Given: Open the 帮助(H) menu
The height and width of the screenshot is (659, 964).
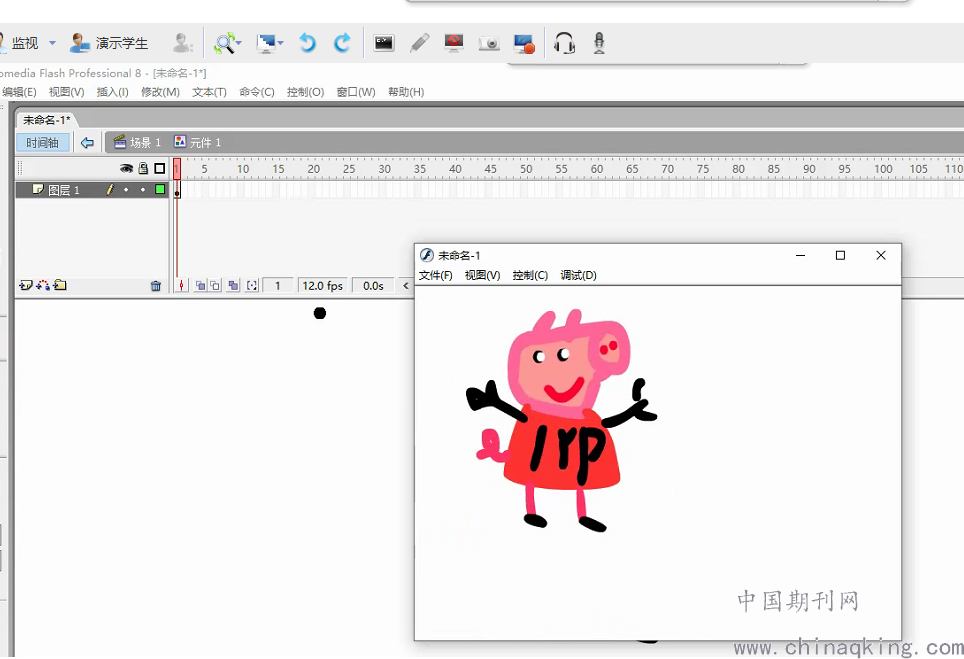Looking at the screenshot, I should pyautogui.click(x=406, y=92).
